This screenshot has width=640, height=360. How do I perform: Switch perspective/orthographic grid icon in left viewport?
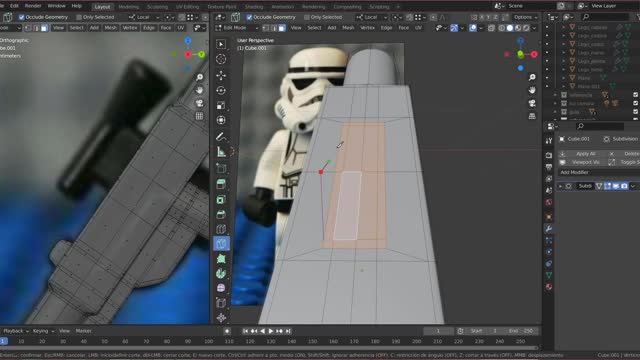199,116
